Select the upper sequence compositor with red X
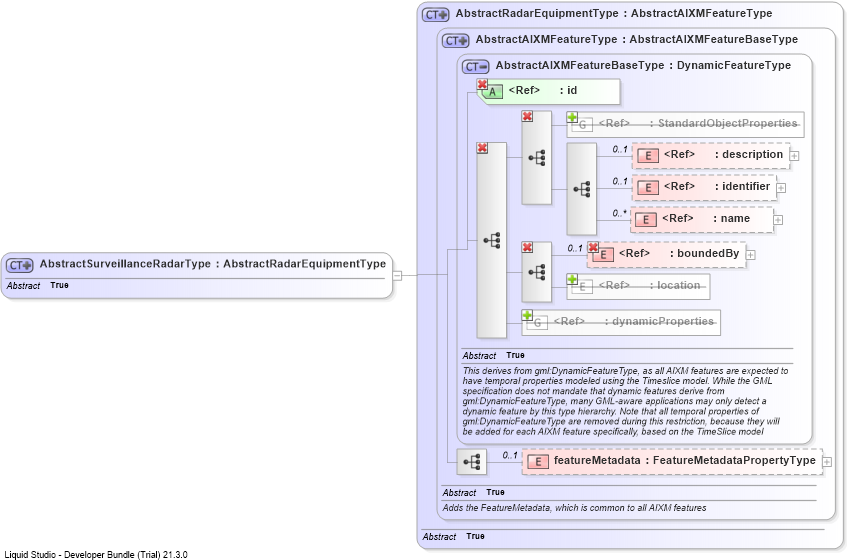Viewport: 847px width, 560px height. tap(536, 158)
